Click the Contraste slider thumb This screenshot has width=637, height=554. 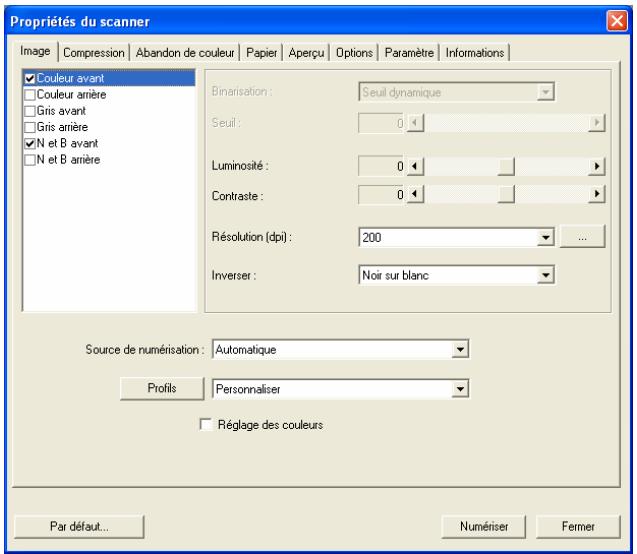(x=506, y=194)
